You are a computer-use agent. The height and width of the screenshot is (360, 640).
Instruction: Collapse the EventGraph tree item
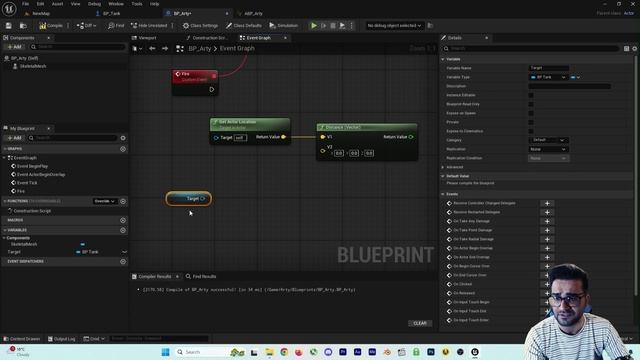pos(4,158)
